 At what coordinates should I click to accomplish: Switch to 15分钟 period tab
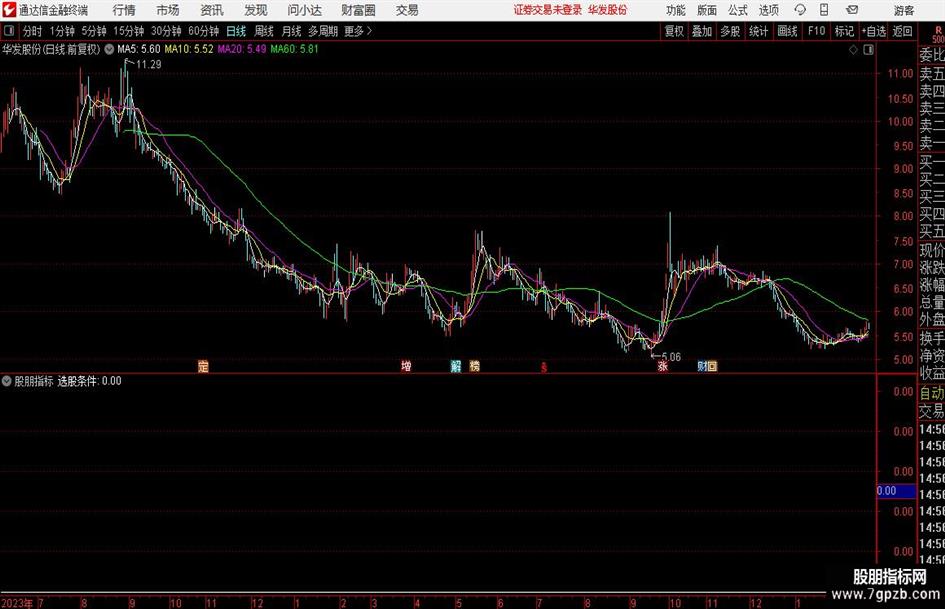pyautogui.click(x=129, y=31)
